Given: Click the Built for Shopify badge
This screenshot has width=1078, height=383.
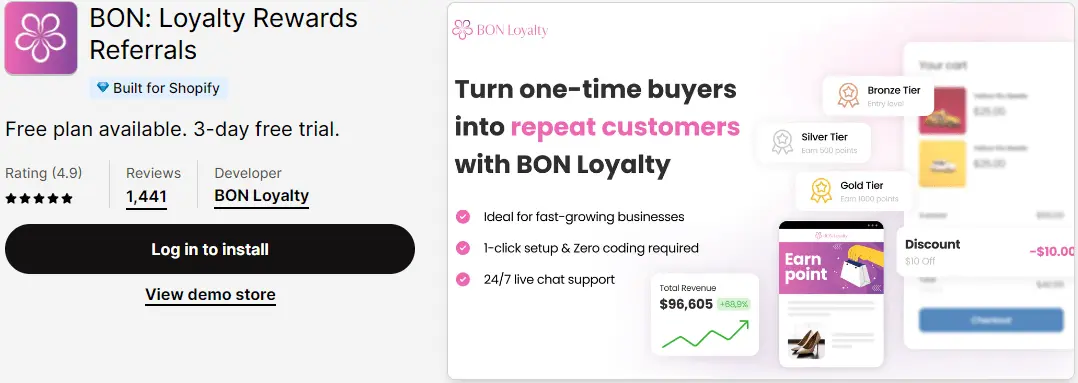Looking at the screenshot, I should click(x=159, y=88).
